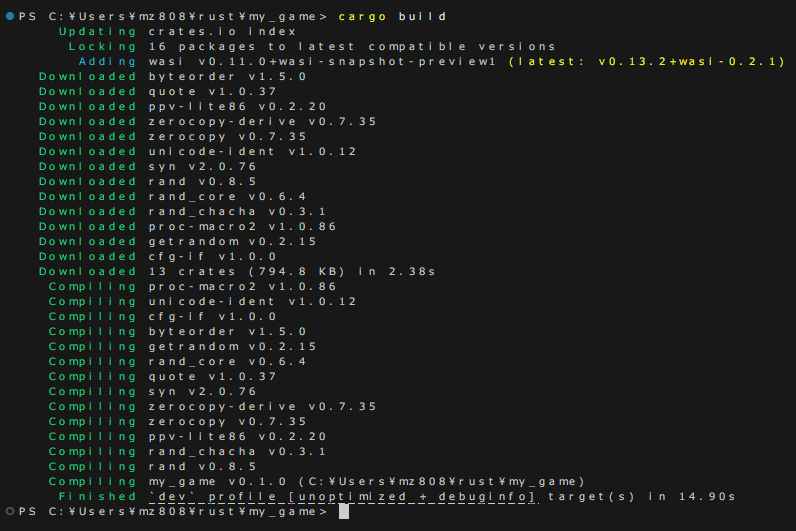This screenshot has height=531, width=796.
Task: Click 'Downloaded unicode-ident v1.0.12' line
Action: [197, 152]
